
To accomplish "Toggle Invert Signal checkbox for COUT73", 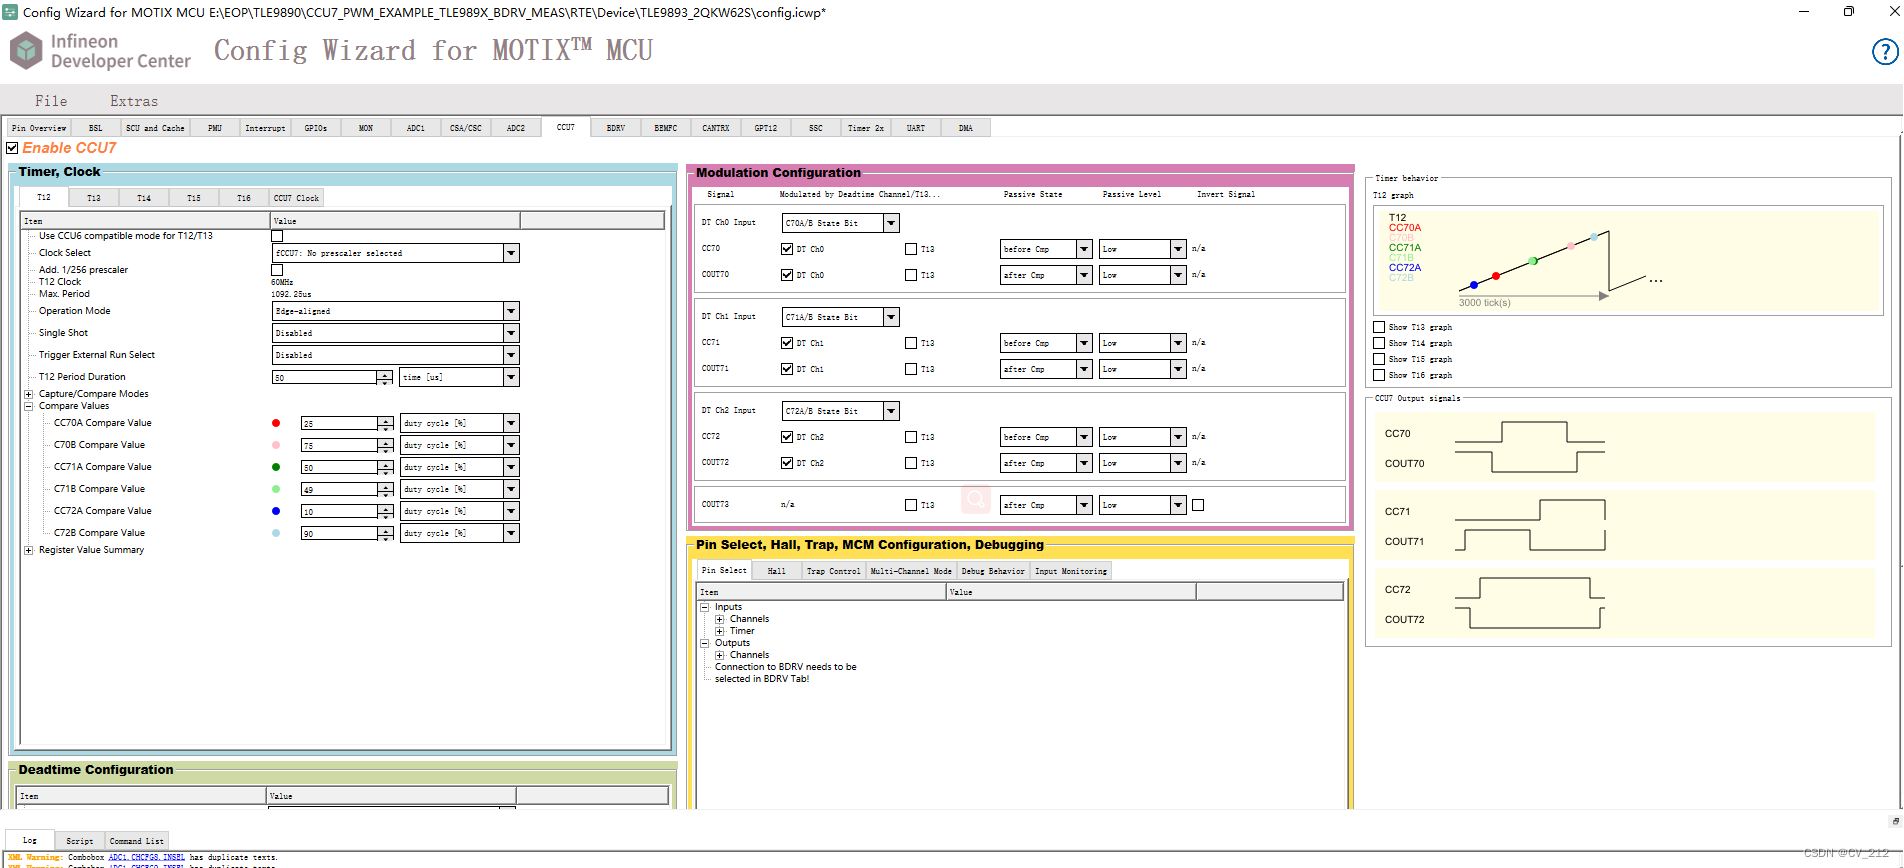I will pos(1198,505).
